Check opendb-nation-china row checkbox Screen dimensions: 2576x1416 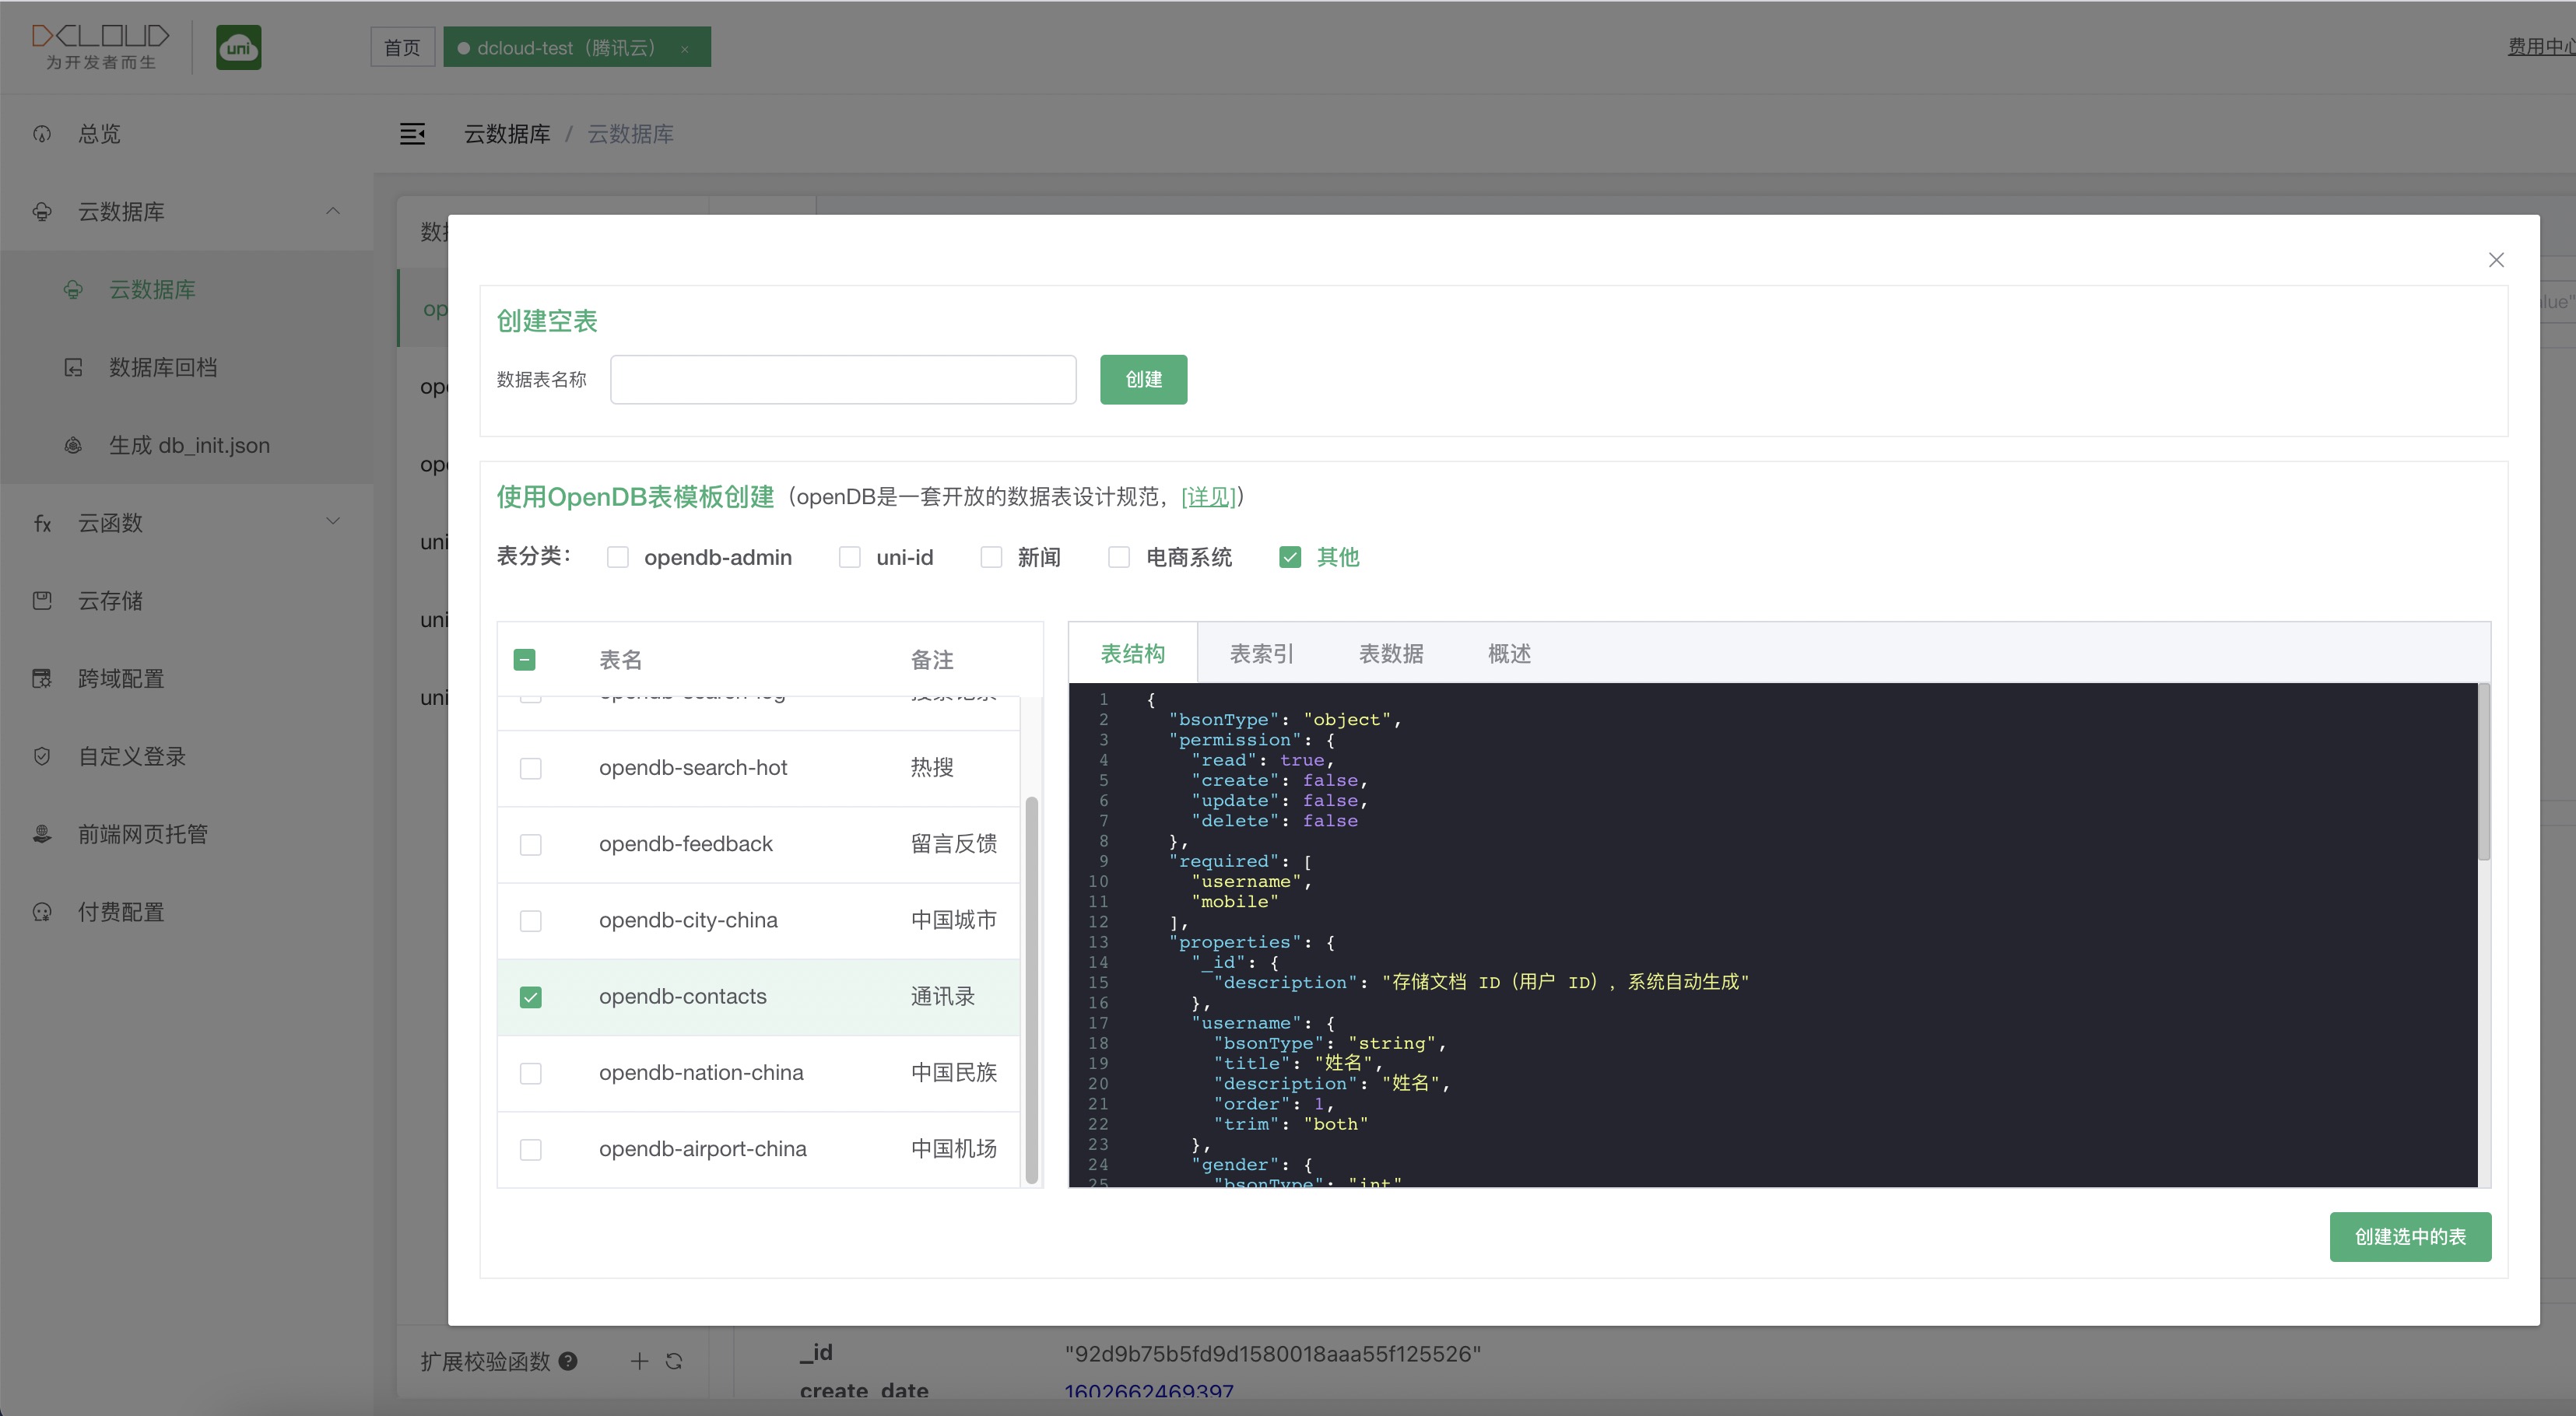531,1073
